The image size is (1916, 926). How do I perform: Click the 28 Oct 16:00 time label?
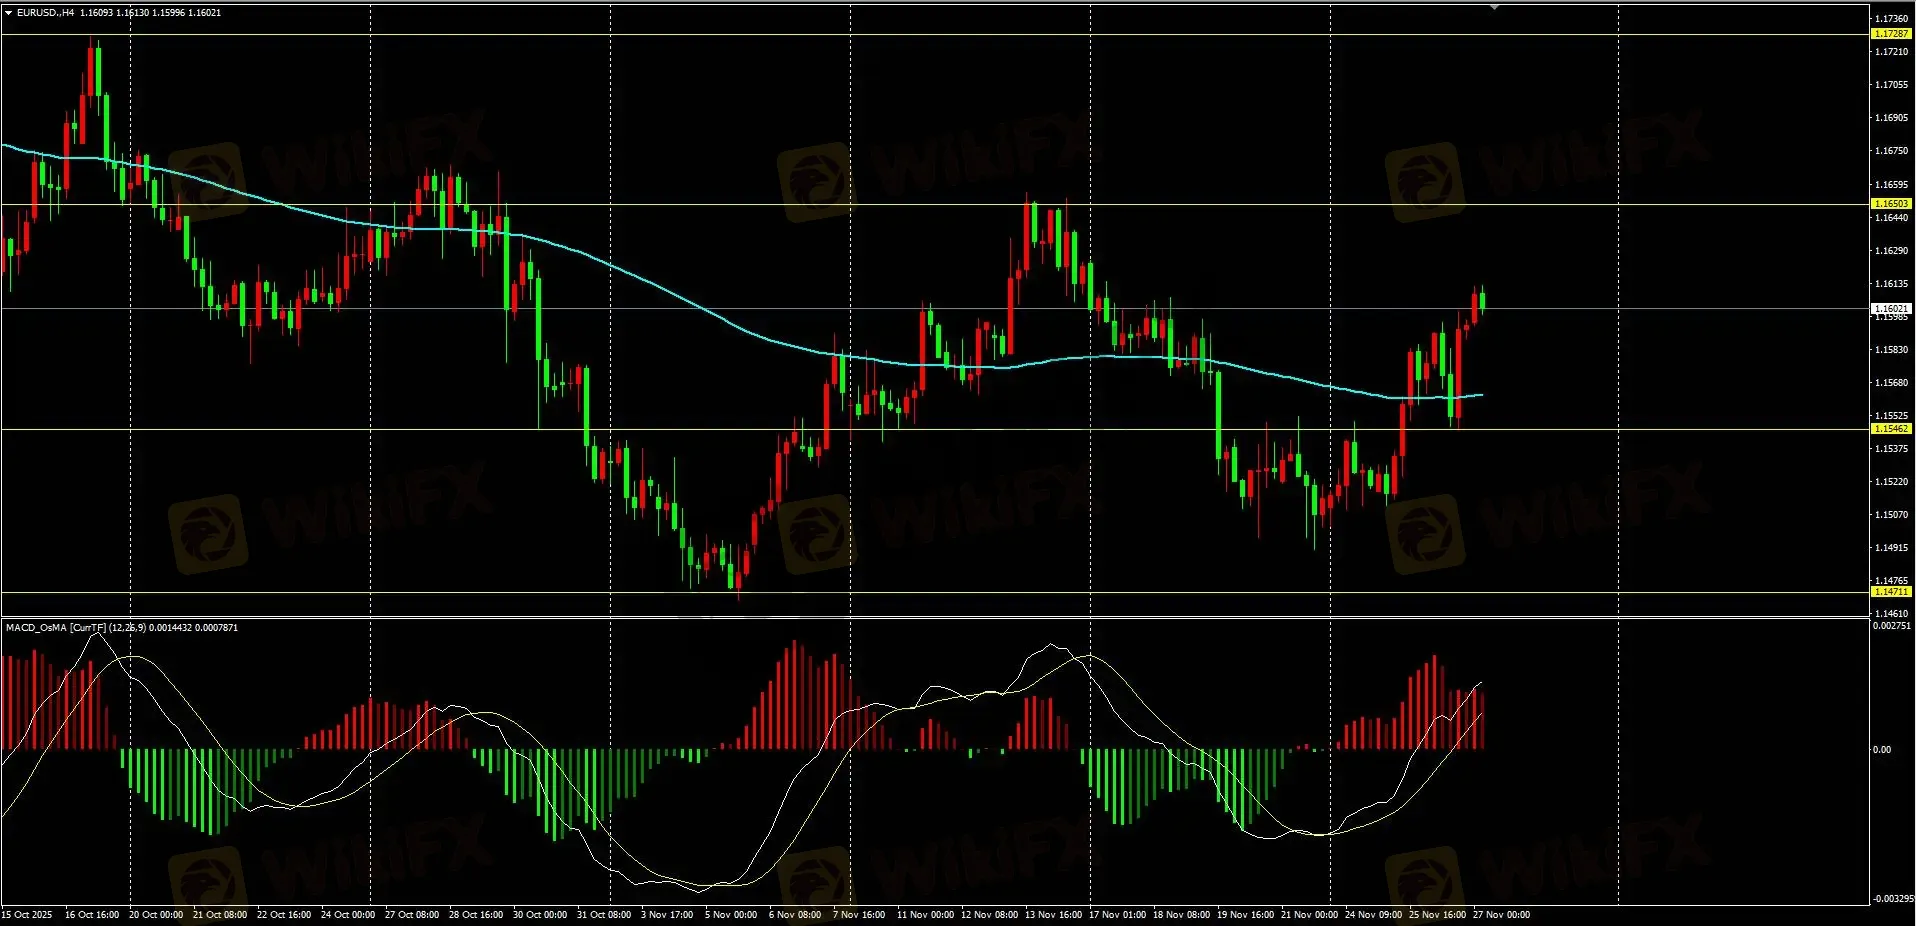click(476, 915)
